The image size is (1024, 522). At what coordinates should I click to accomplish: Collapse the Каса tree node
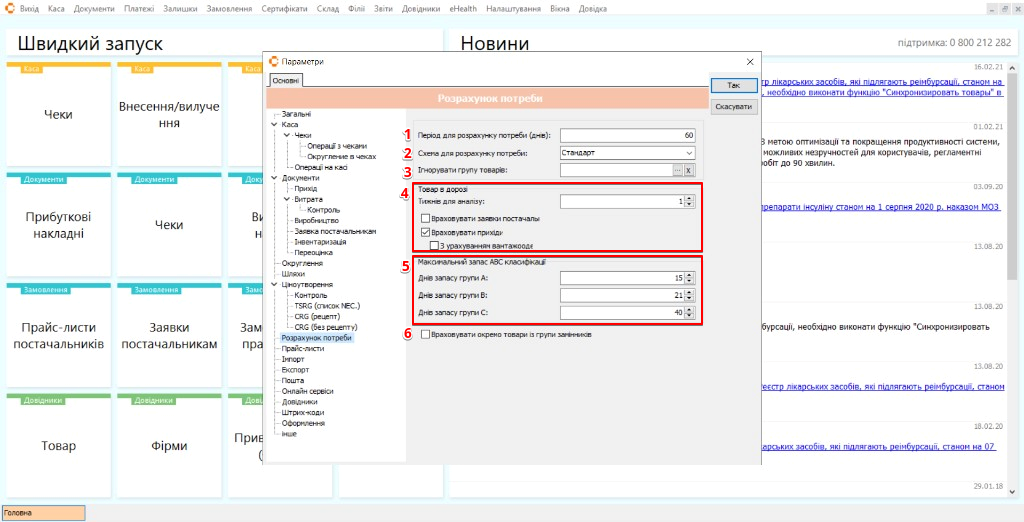274,124
